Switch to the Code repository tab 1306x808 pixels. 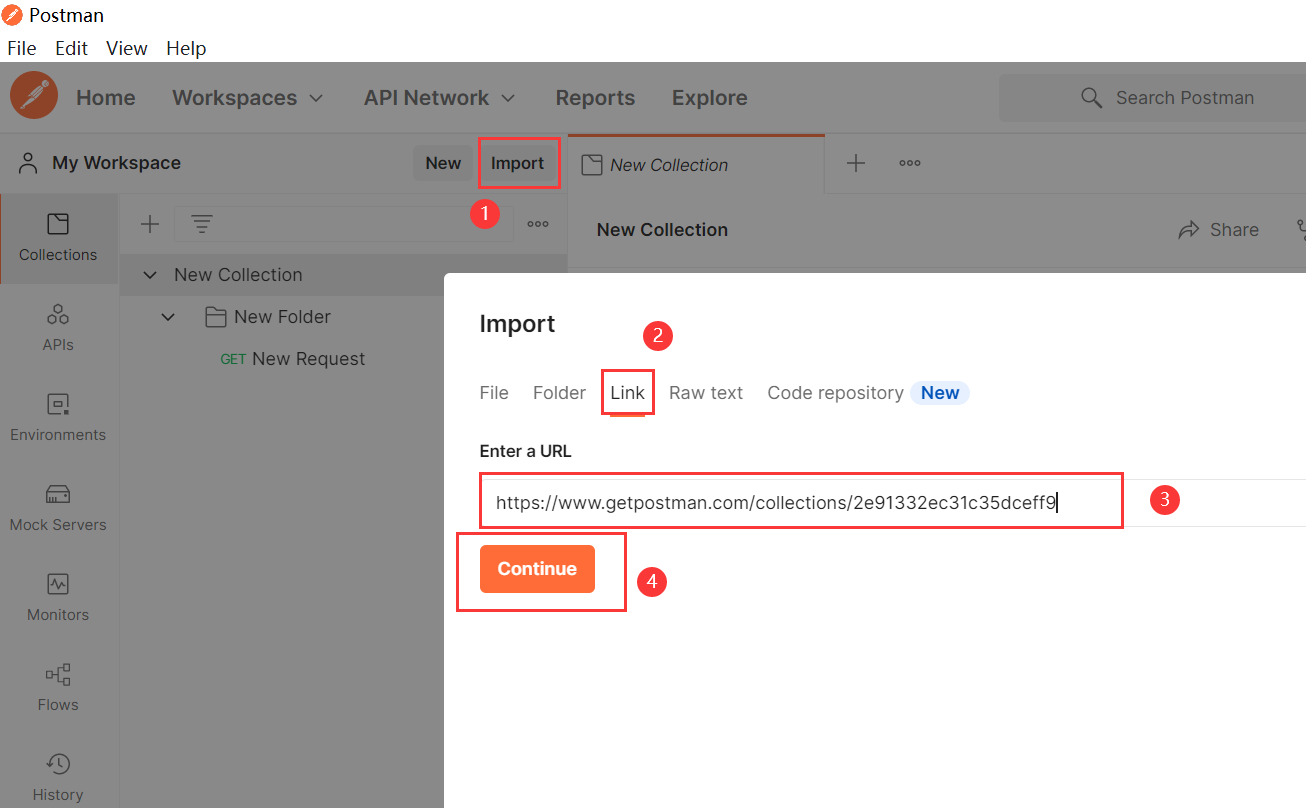click(x=835, y=393)
